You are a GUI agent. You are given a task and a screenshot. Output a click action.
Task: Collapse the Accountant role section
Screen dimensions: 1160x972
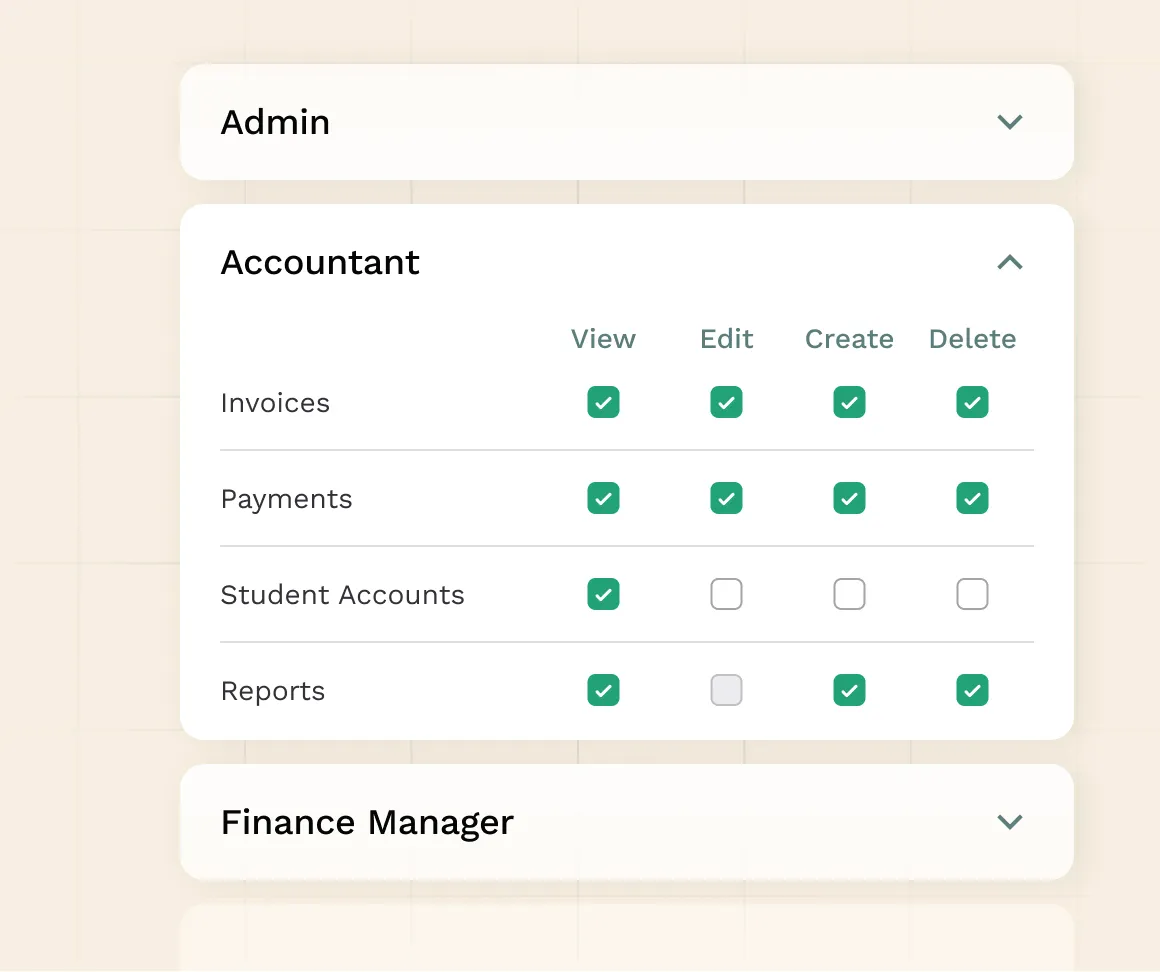pyautogui.click(x=1010, y=262)
